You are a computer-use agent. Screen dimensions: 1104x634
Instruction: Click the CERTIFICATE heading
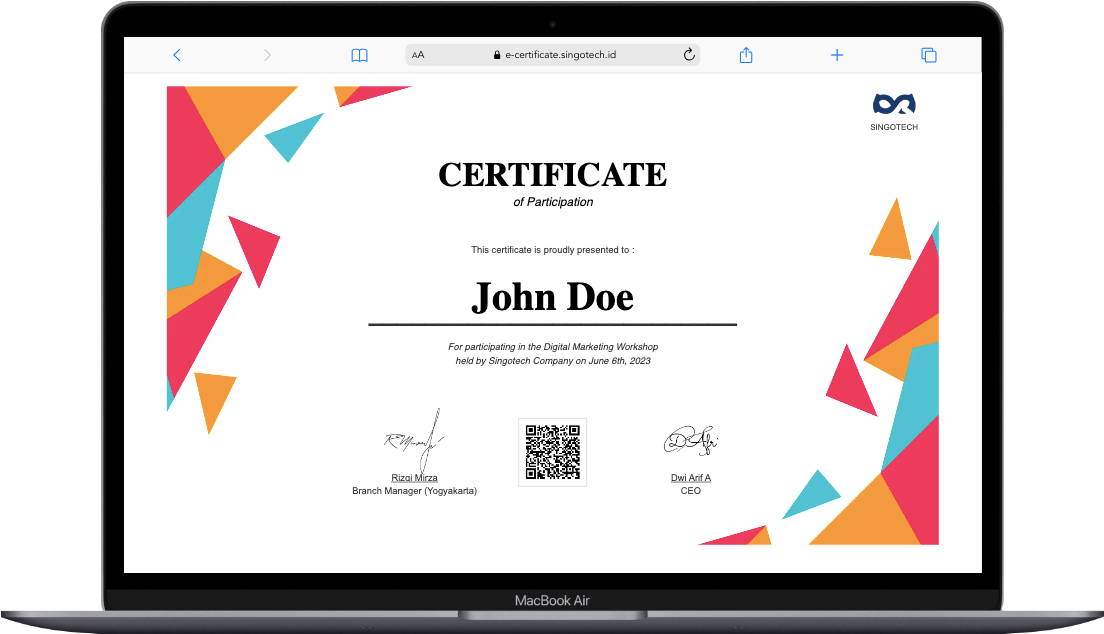[x=552, y=174]
